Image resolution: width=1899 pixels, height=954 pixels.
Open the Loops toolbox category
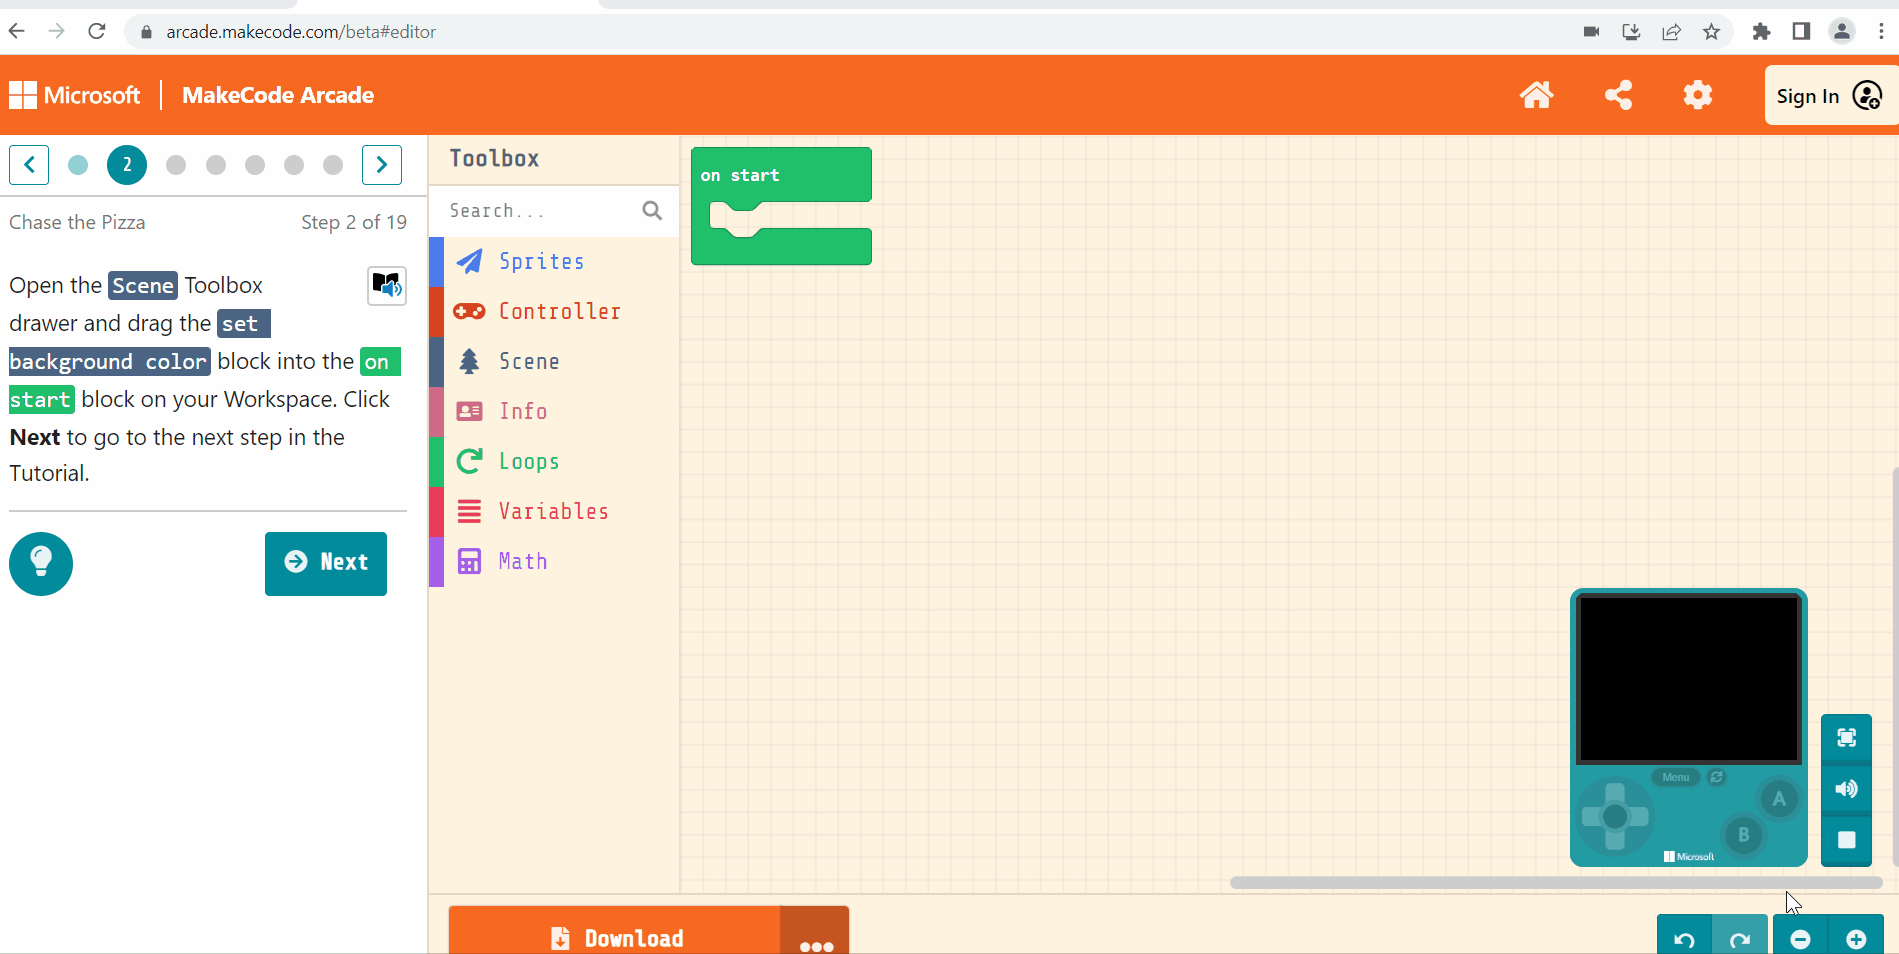[x=528, y=461]
